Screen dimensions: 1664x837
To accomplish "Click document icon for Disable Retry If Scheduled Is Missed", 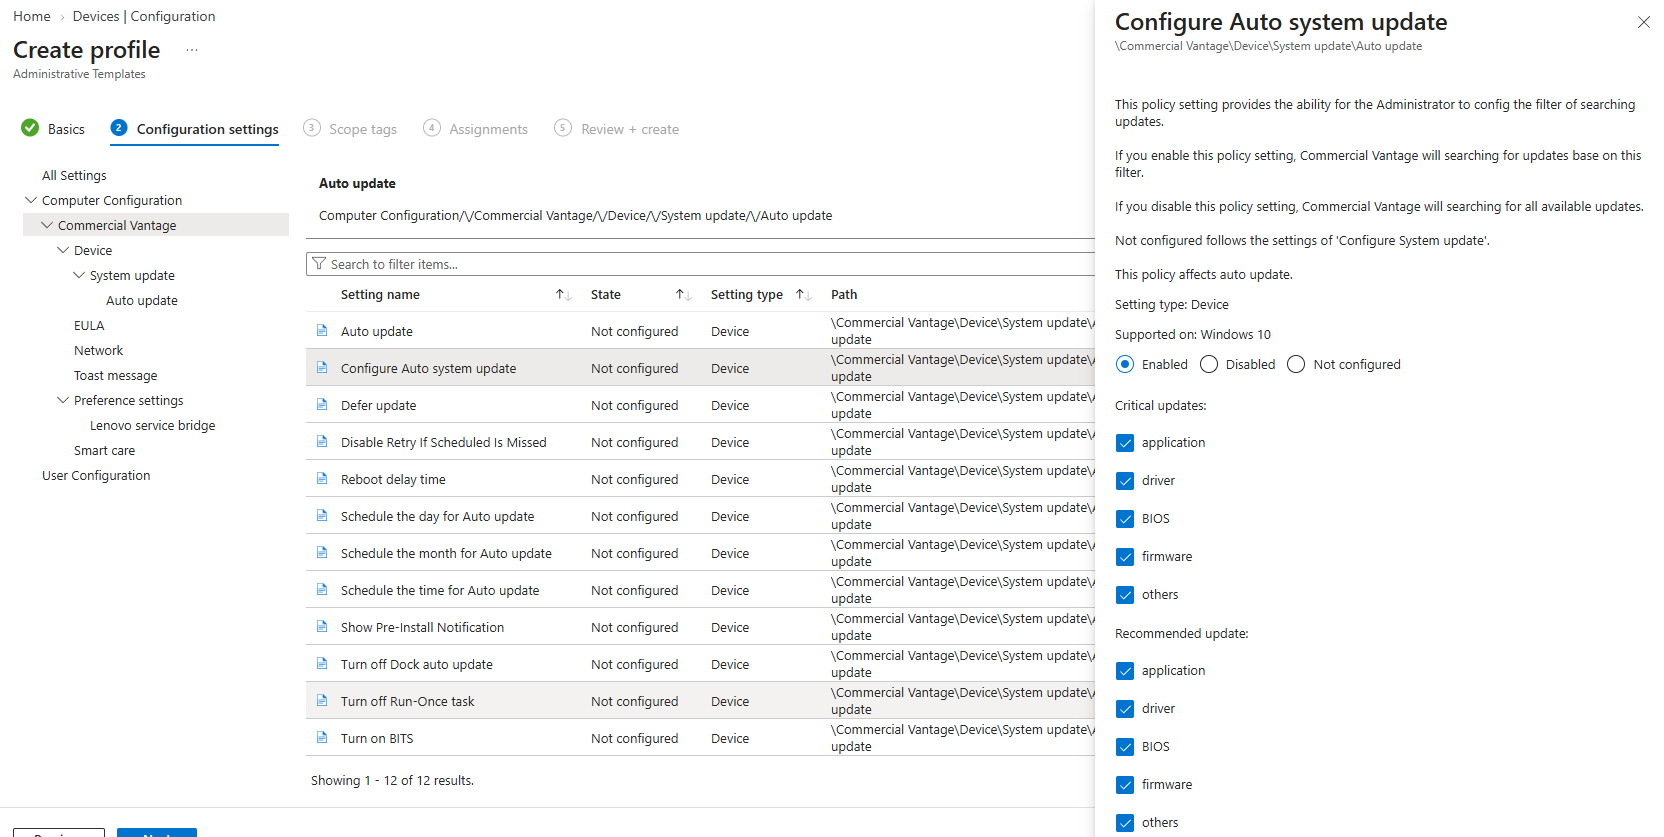I will tap(322, 442).
